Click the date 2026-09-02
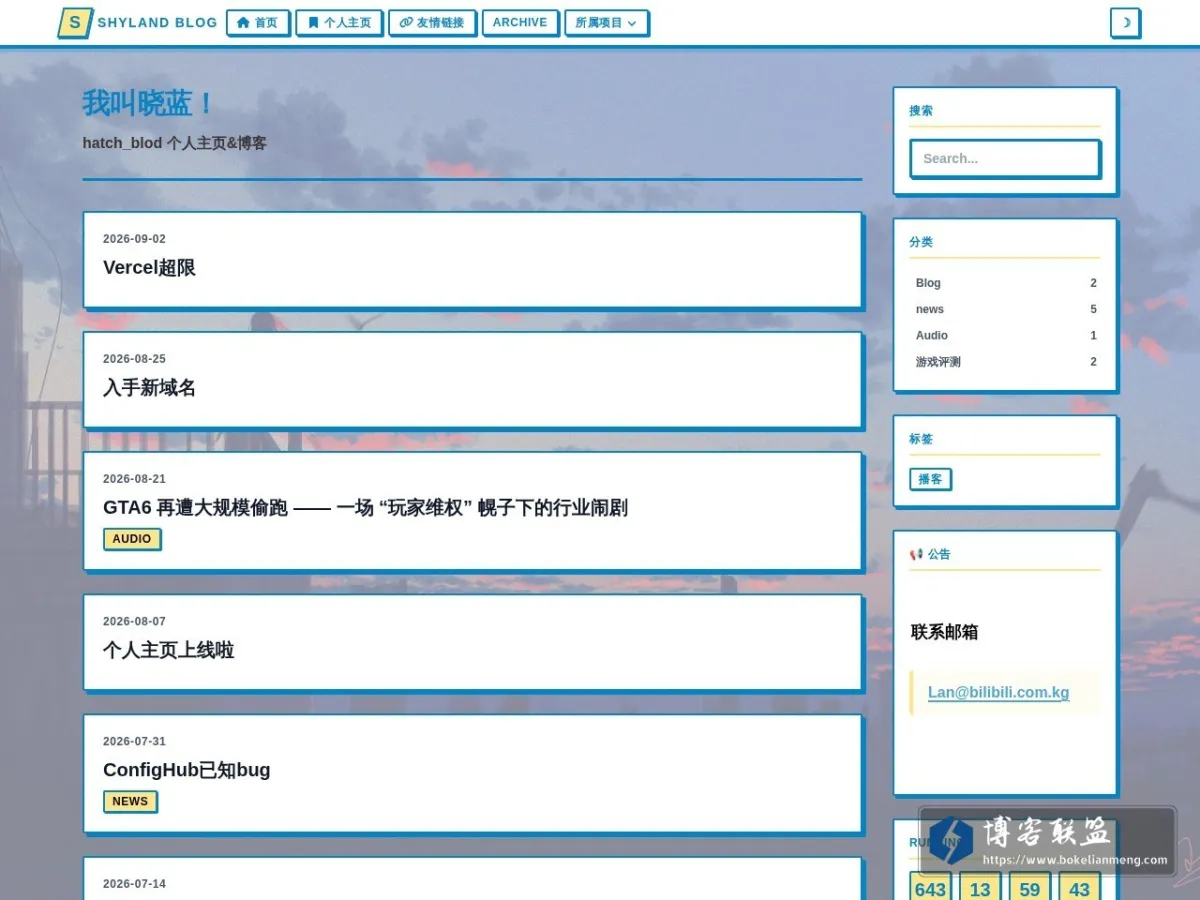 point(134,239)
